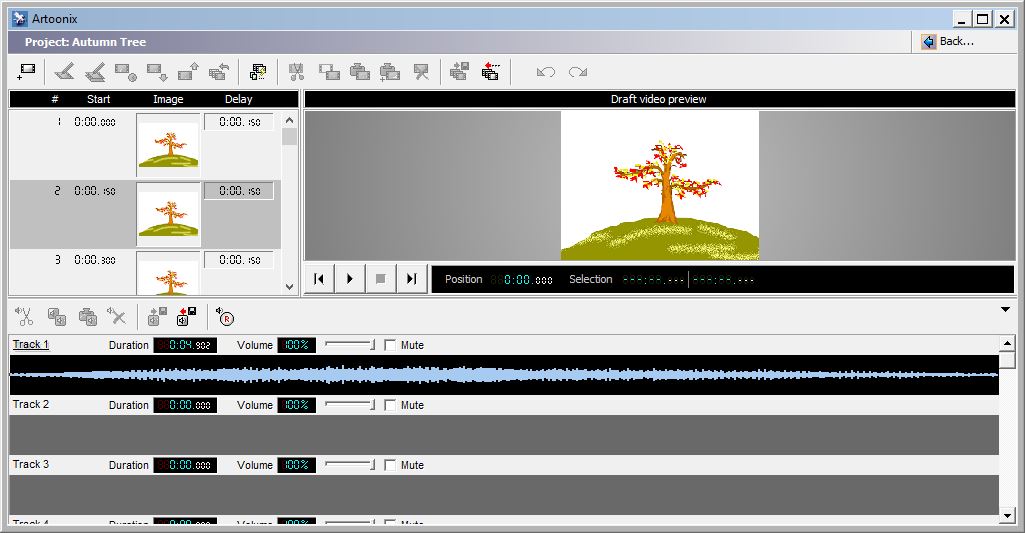Viewport: 1025px width, 533px height.
Task: Click the undo arrow icon
Action: tap(546, 72)
